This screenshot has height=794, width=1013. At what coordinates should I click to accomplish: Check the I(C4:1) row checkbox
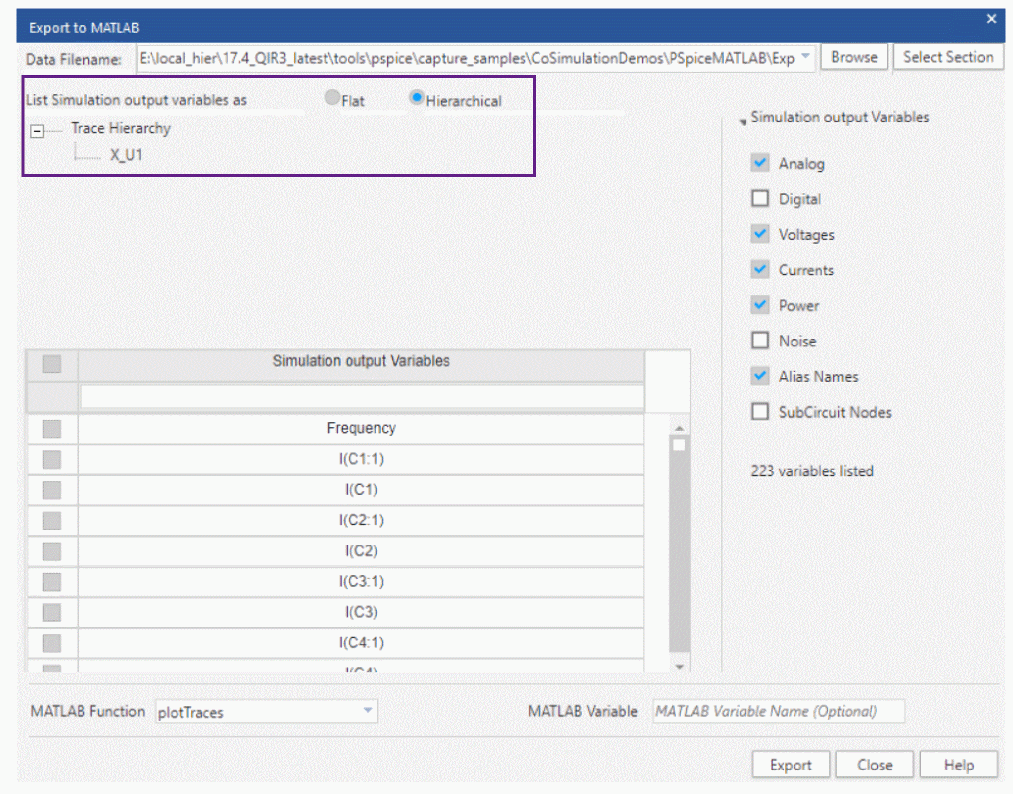[x=52, y=643]
